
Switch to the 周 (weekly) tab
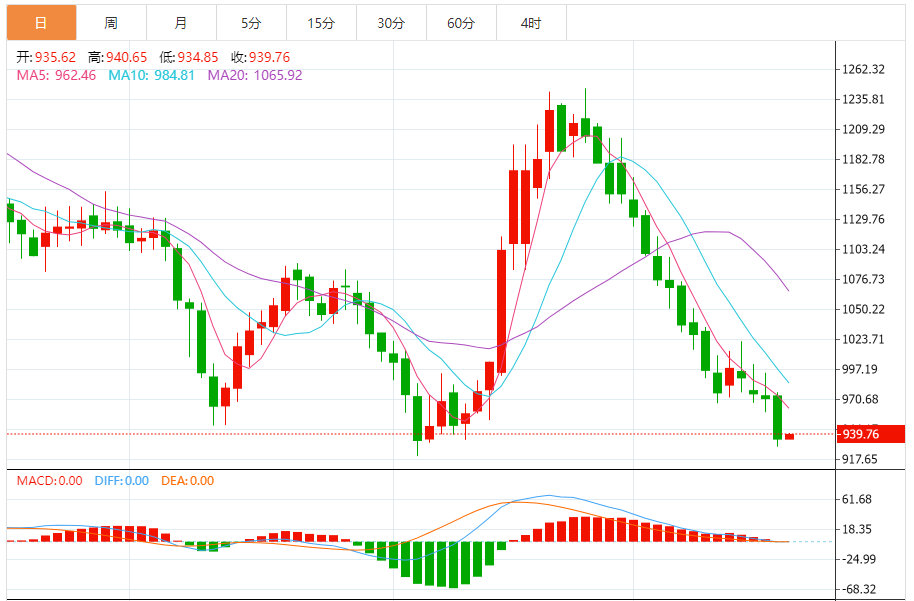111,23
